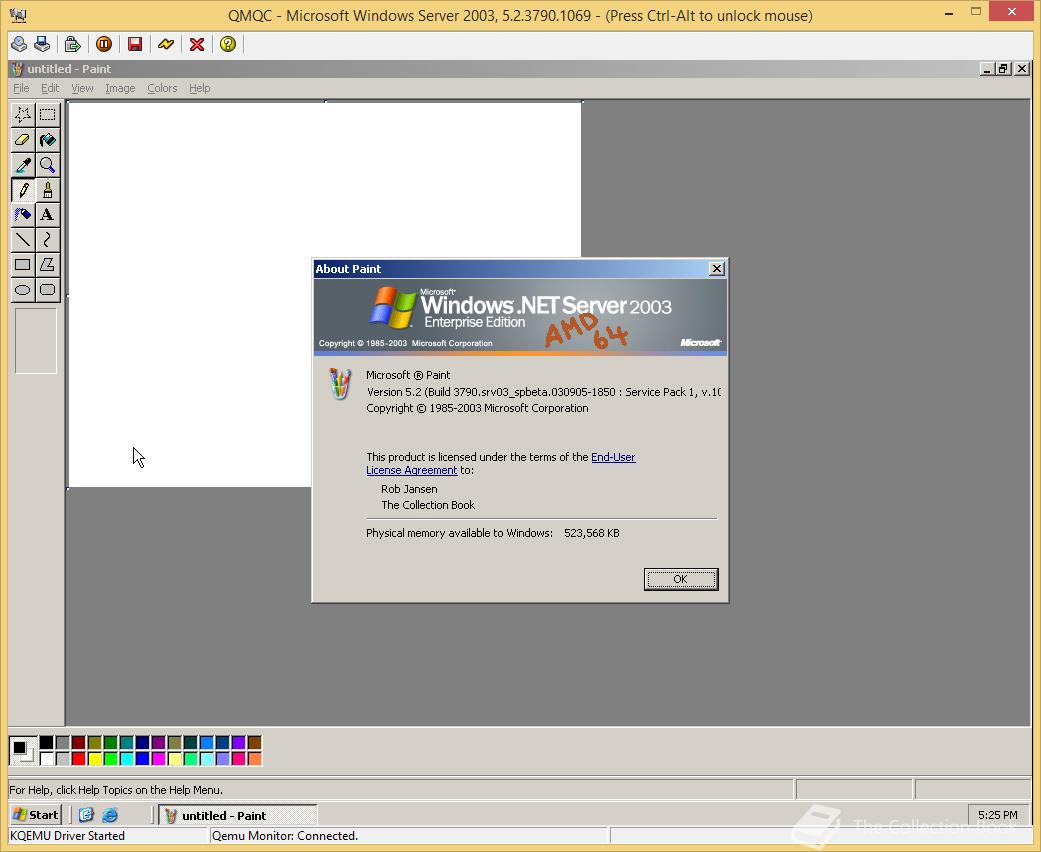Image resolution: width=1041 pixels, height=852 pixels.
Task: Select the Rectangle shape tool
Action: tap(23, 264)
